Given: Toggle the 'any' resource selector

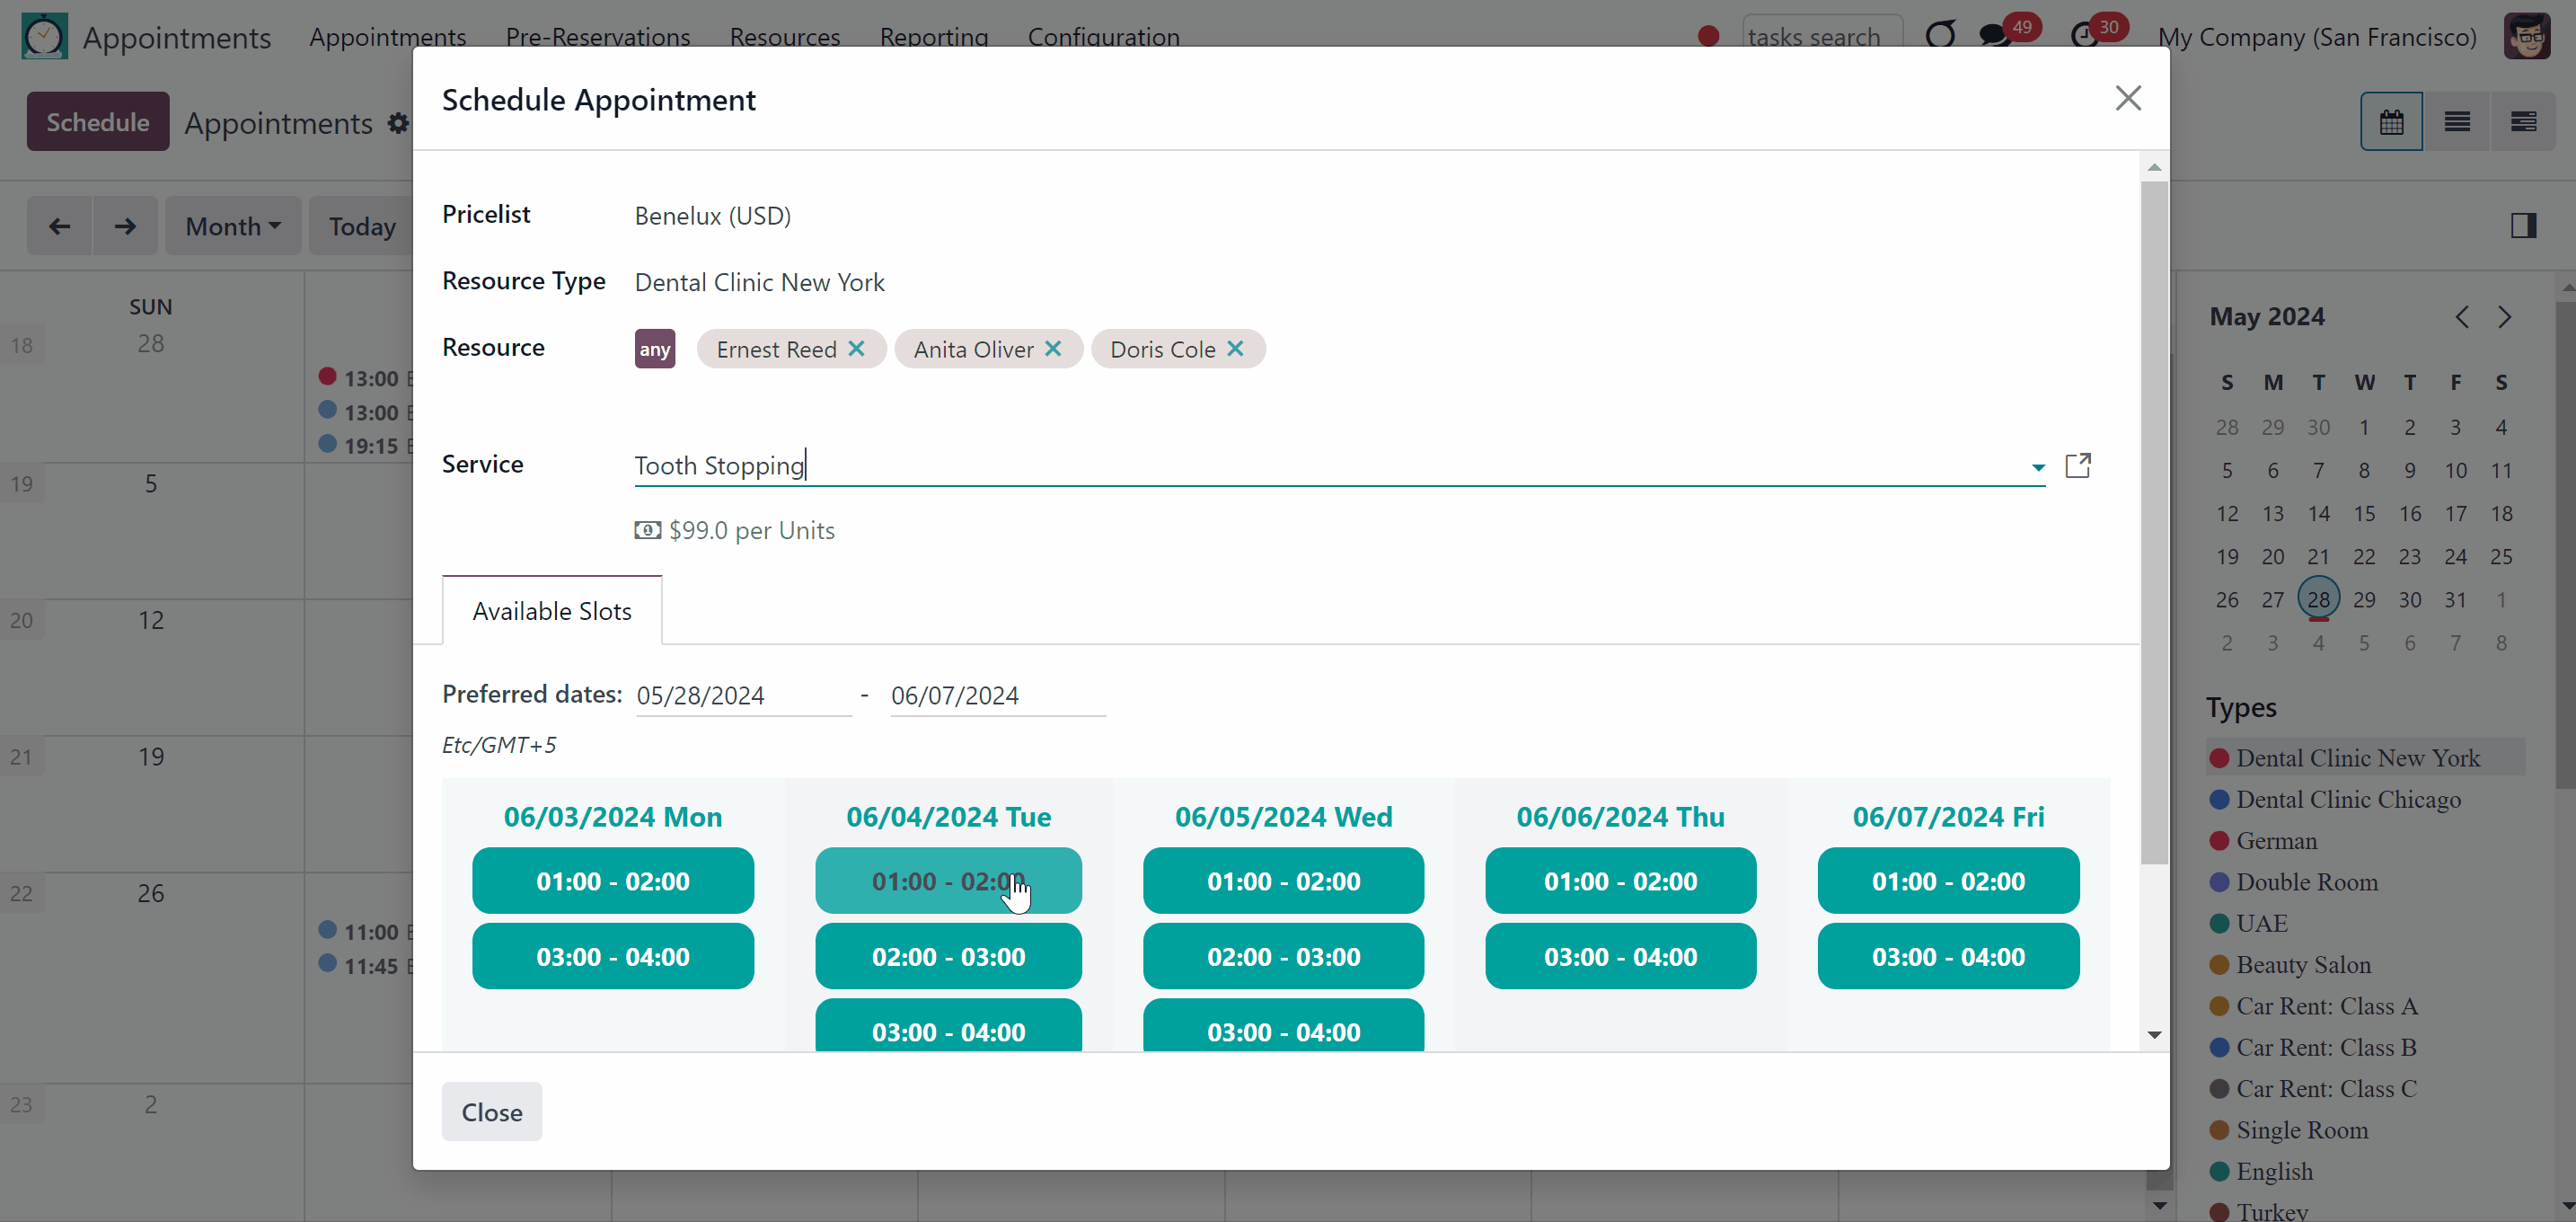Looking at the screenshot, I should click(x=655, y=349).
